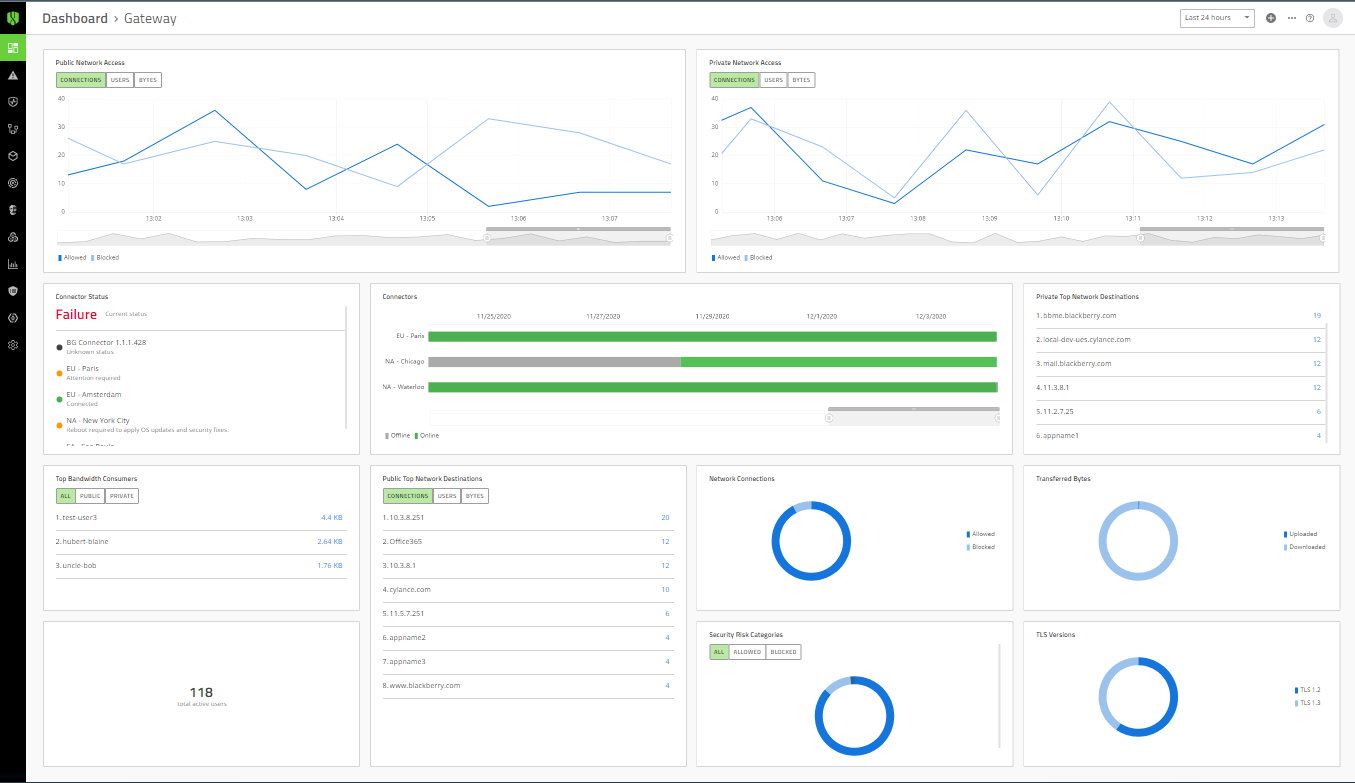Toggle Offline legend in Connectors chart
This screenshot has width=1355, height=783.
pyautogui.click(x=397, y=436)
